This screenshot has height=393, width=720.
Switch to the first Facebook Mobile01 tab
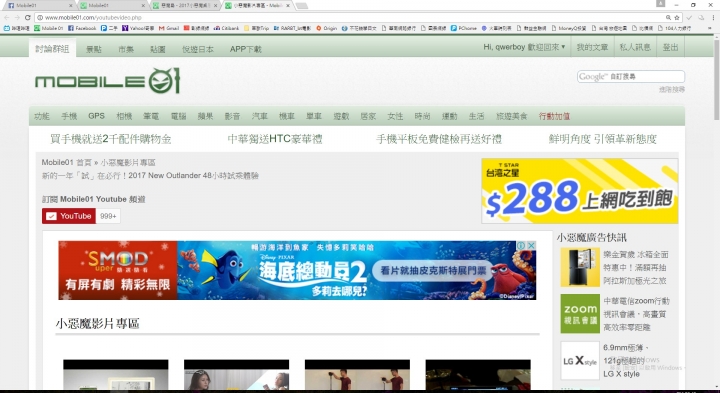pos(38,6)
